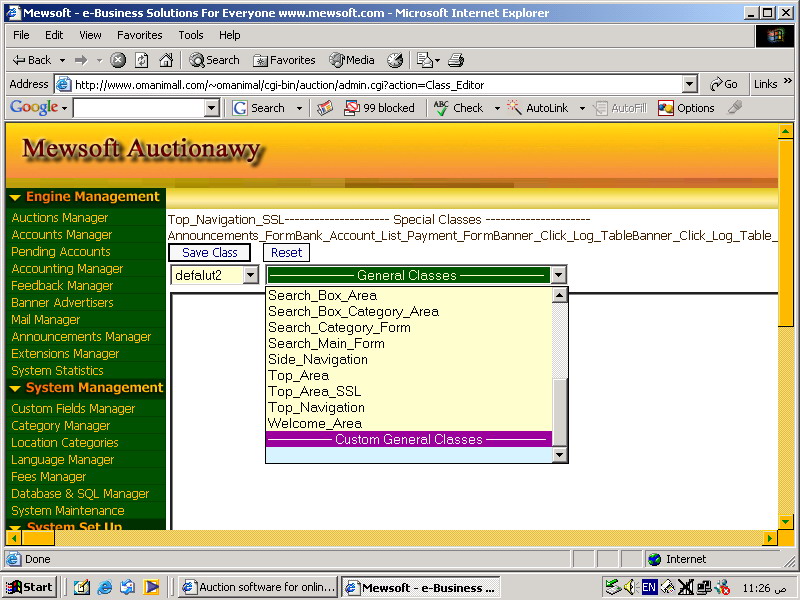Click the Google toolbar news/bookmark icon

324,108
